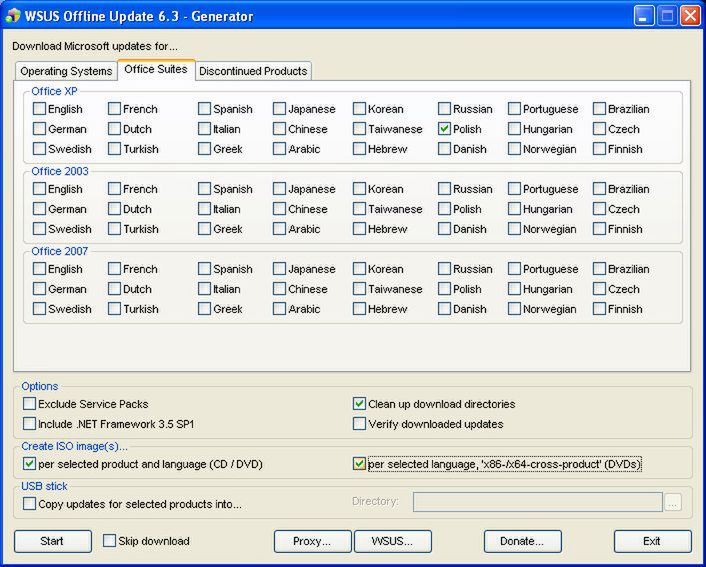Click the USB stick Directory field
This screenshot has width=706, height=567.
(538, 502)
